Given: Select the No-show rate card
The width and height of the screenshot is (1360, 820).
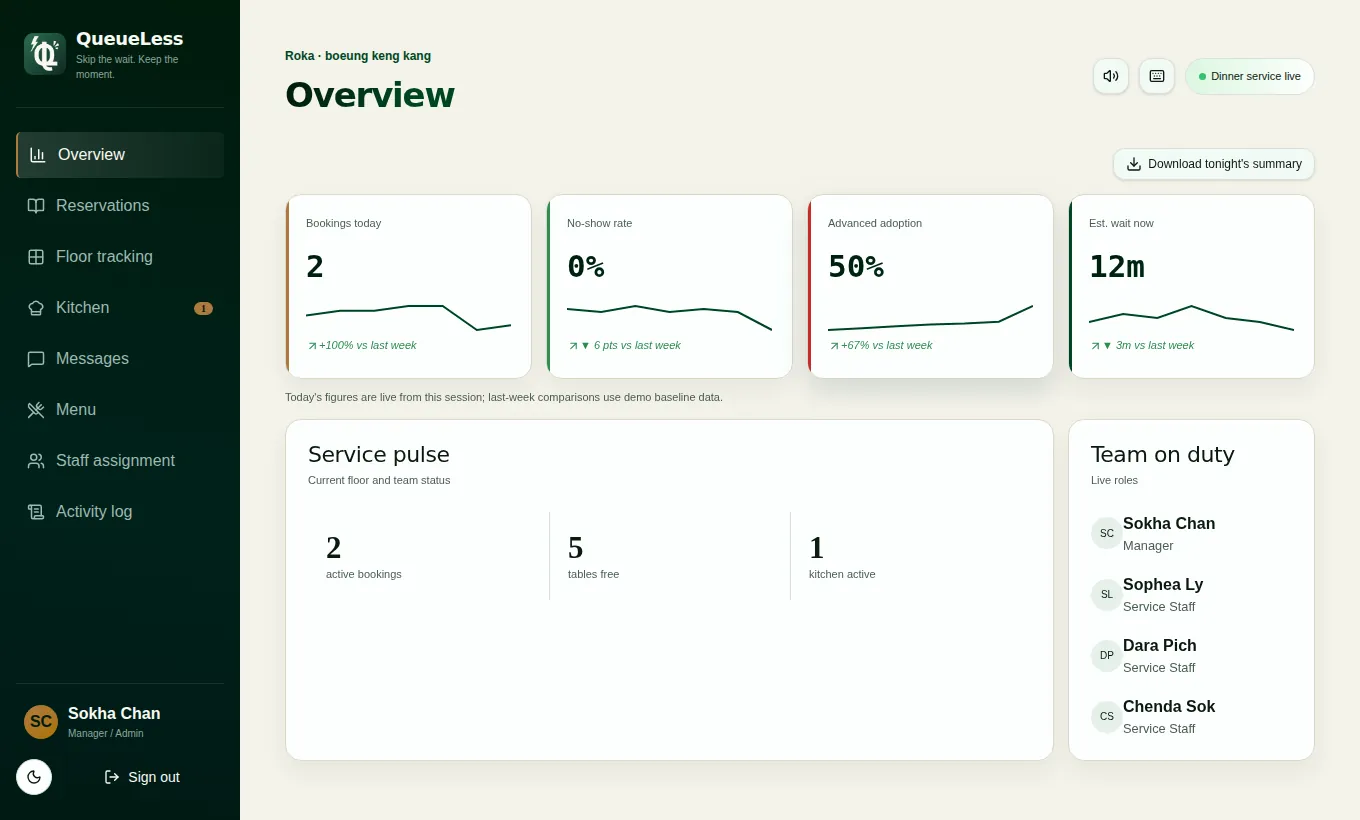Looking at the screenshot, I should tap(669, 287).
